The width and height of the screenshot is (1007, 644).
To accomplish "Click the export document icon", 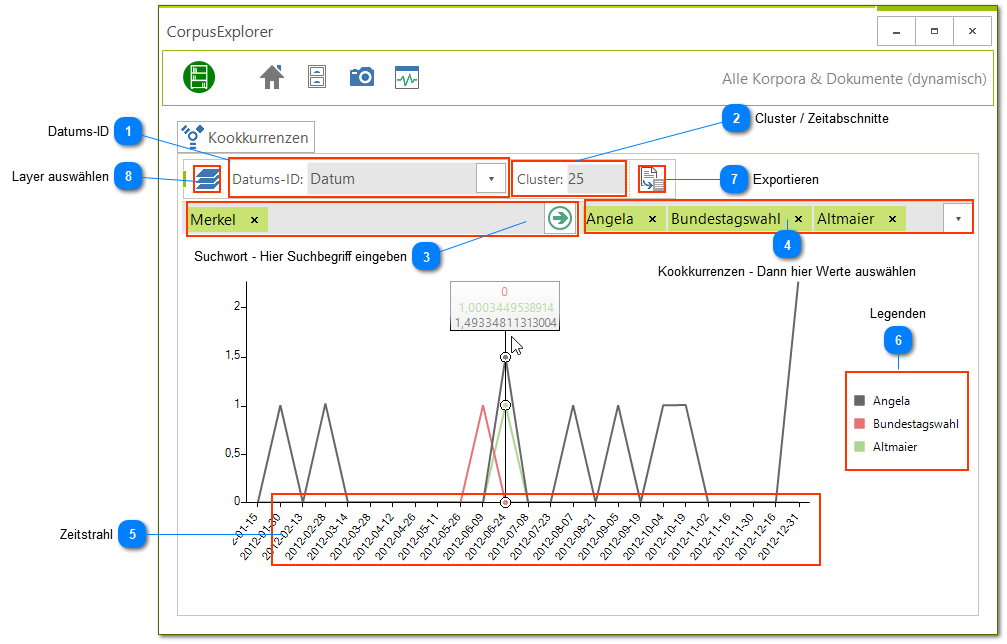I will tap(652, 179).
